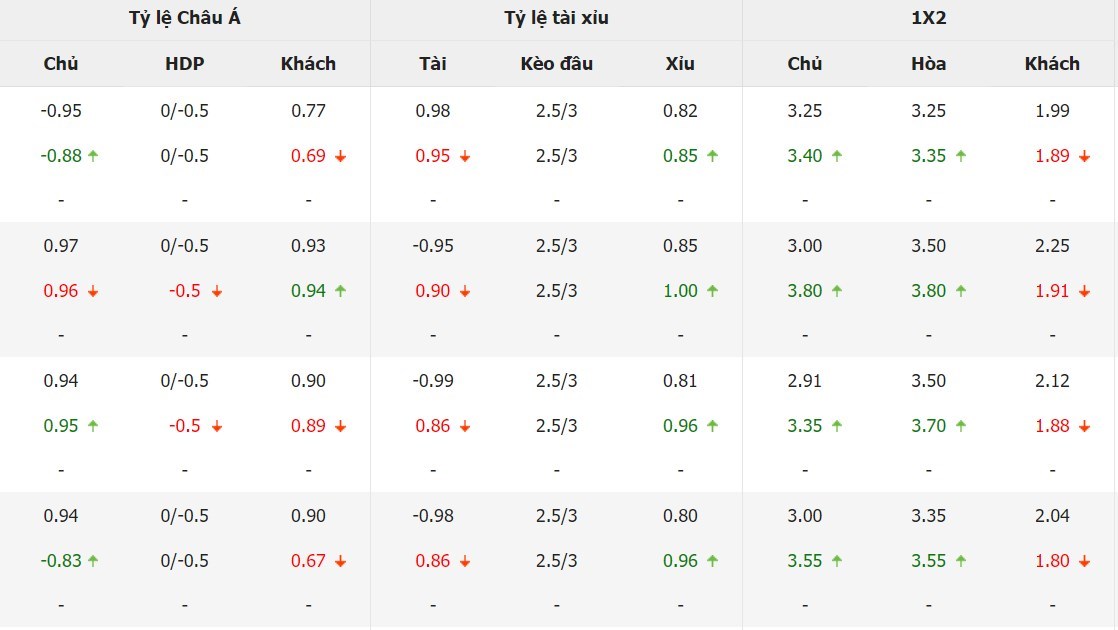The width and height of the screenshot is (1118, 630).
Task: Click green up arrow beside -0.83
Action: (93, 561)
